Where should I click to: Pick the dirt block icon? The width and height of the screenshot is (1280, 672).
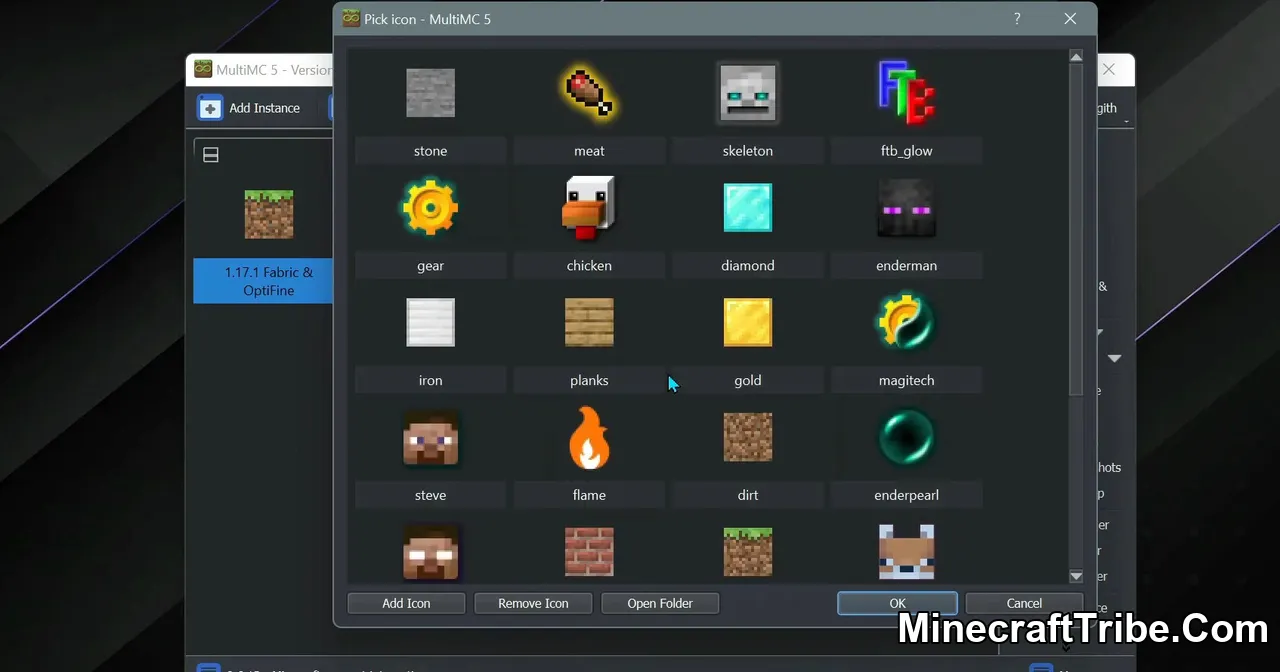point(748,438)
